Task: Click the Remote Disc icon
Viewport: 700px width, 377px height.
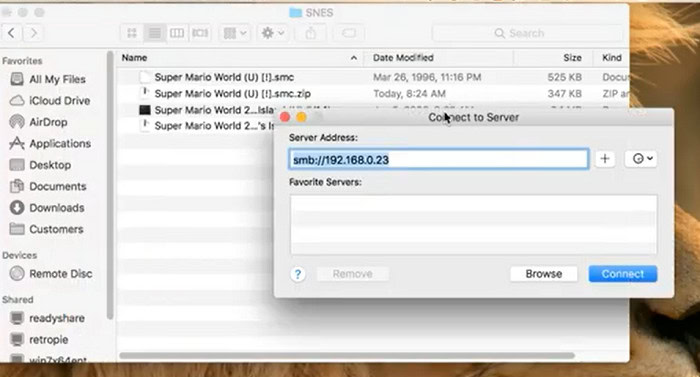Action: 17,273
